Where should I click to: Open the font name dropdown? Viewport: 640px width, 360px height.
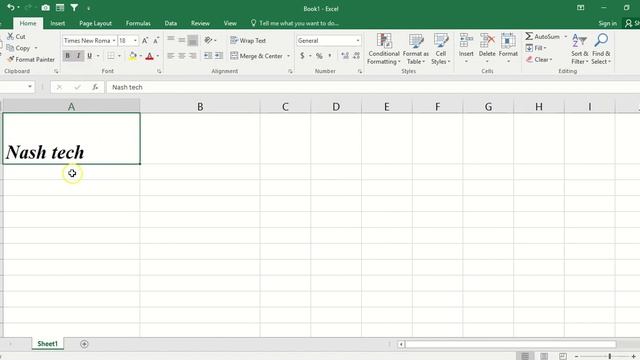(x=114, y=40)
